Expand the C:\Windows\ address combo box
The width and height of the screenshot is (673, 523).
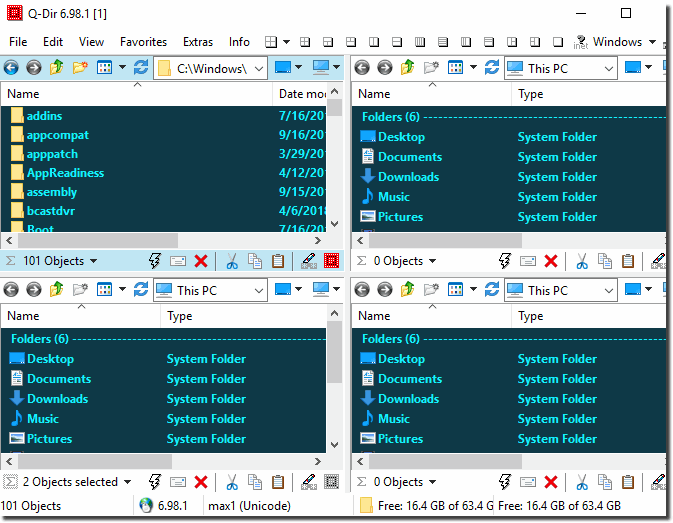pyautogui.click(x=258, y=68)
